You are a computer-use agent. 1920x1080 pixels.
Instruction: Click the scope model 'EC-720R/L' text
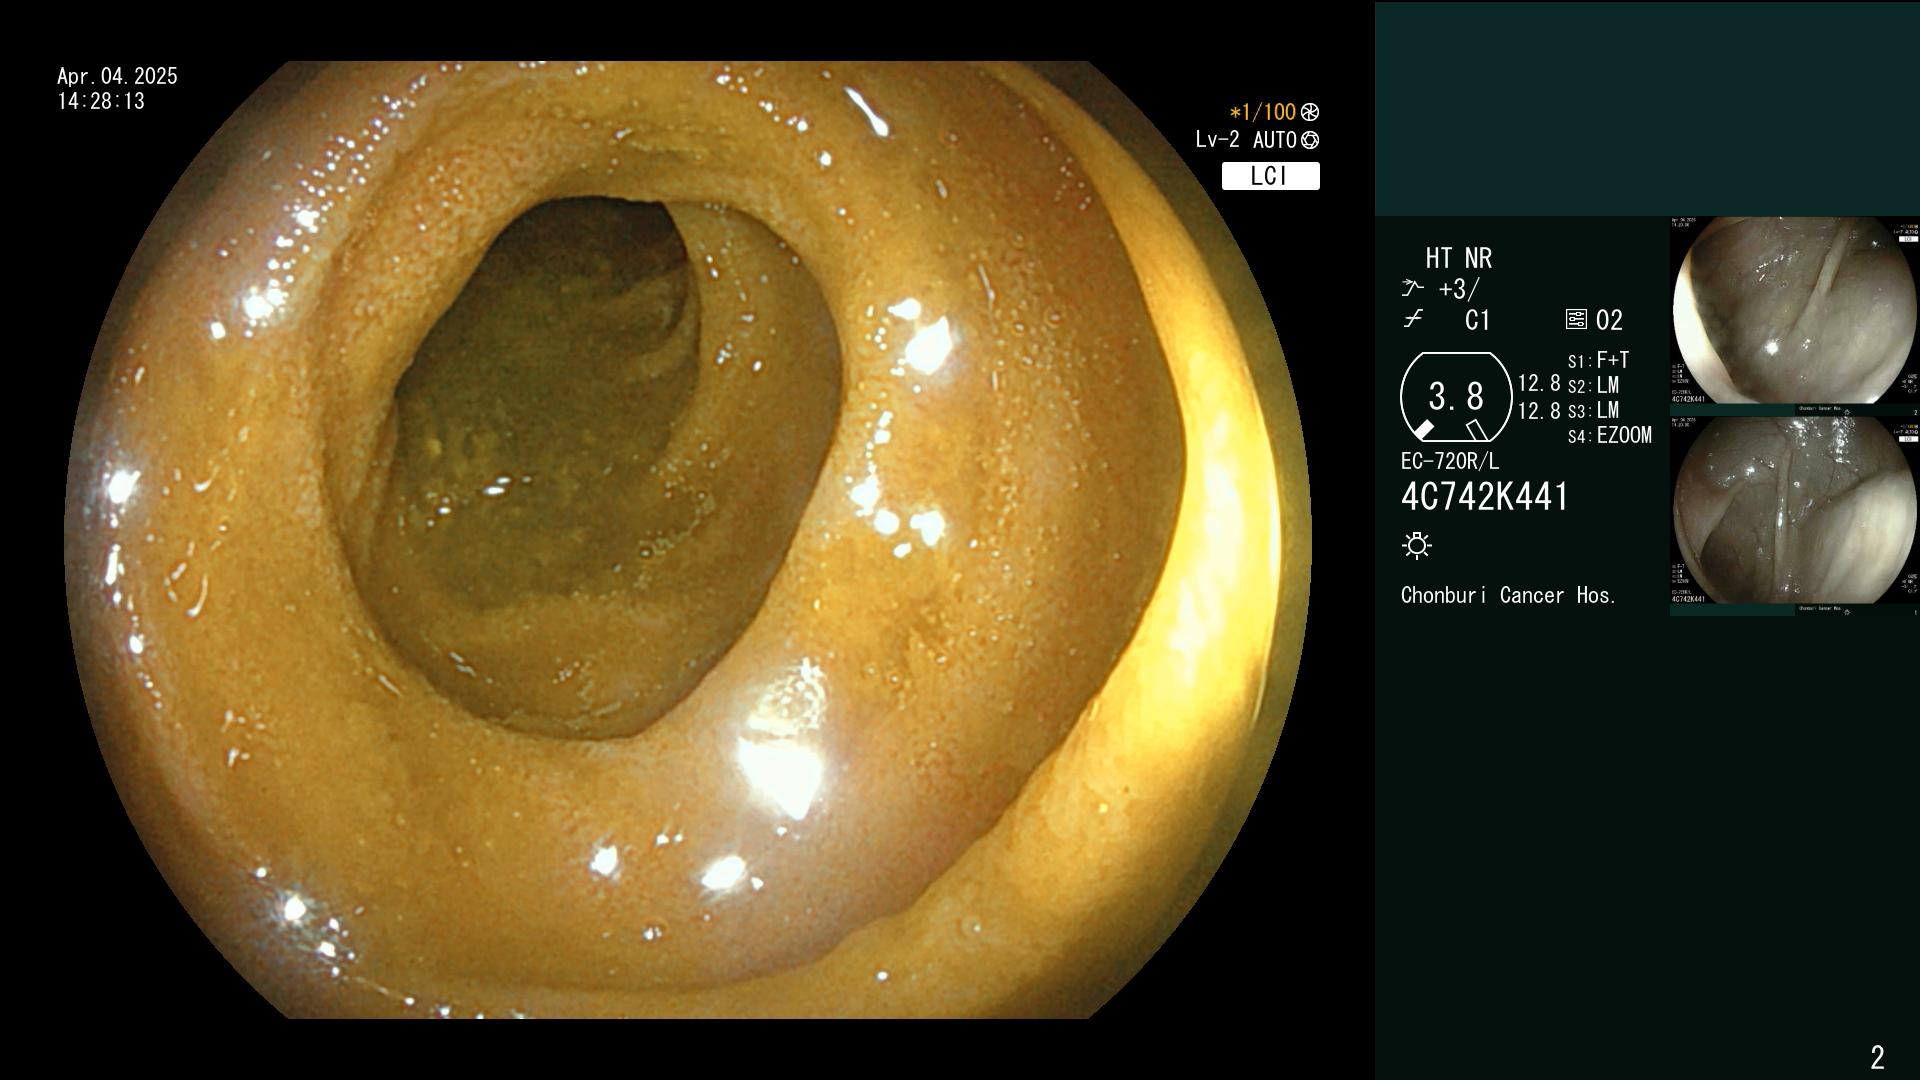click(1450, 462)
